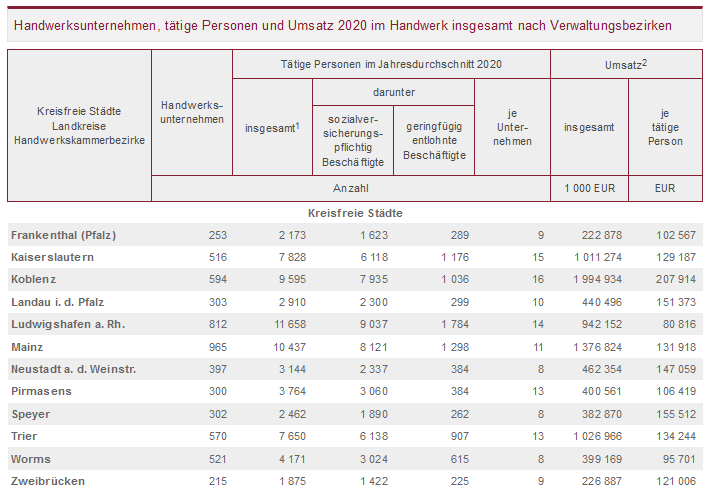Click footnote 2 beside Umsatz header
This screenshot has height=491, width=710.
click(x=645, y=60)
